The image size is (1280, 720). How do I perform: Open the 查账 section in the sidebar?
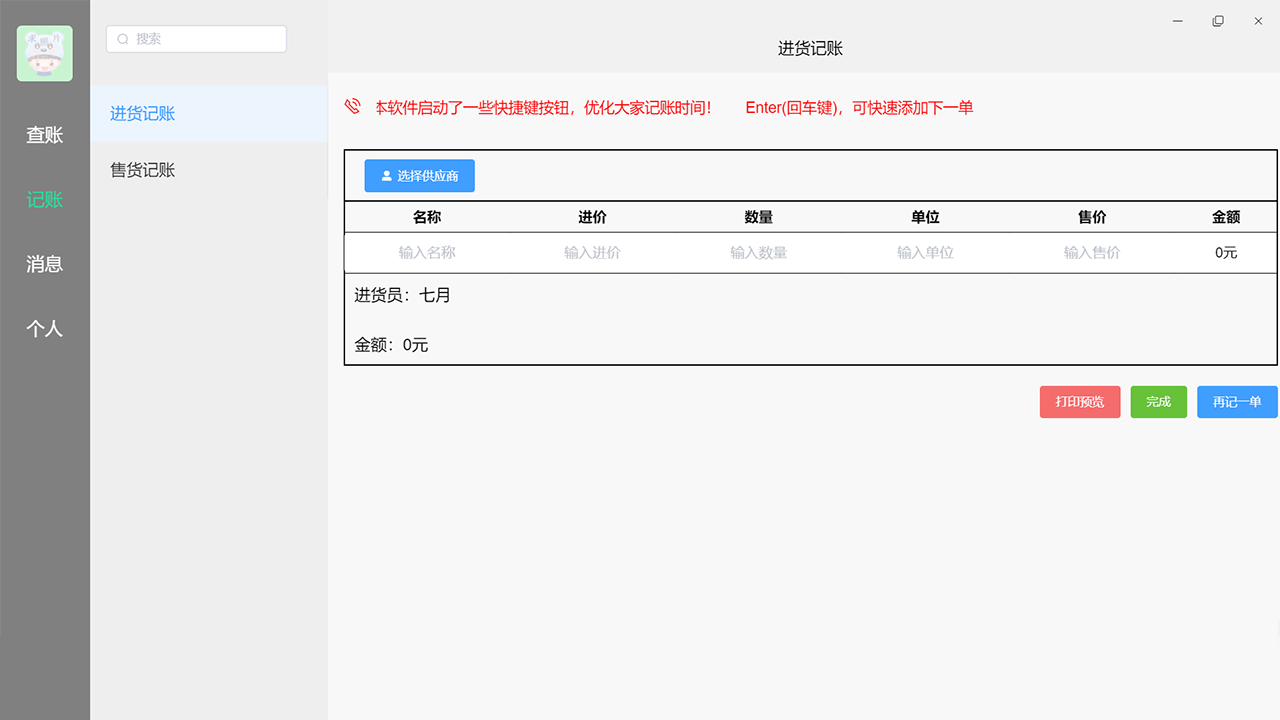click(44, 135)
